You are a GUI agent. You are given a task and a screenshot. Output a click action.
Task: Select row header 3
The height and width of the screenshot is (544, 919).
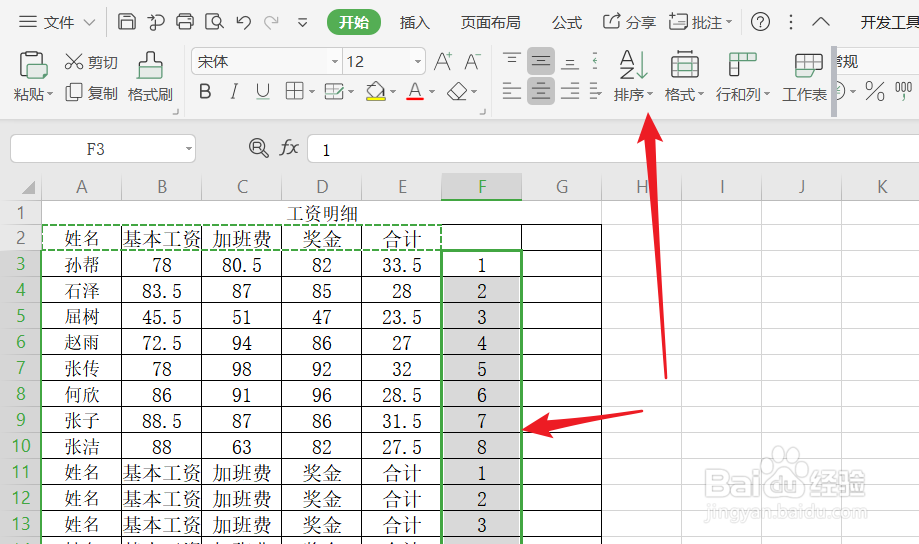click(x=21, y=264)
